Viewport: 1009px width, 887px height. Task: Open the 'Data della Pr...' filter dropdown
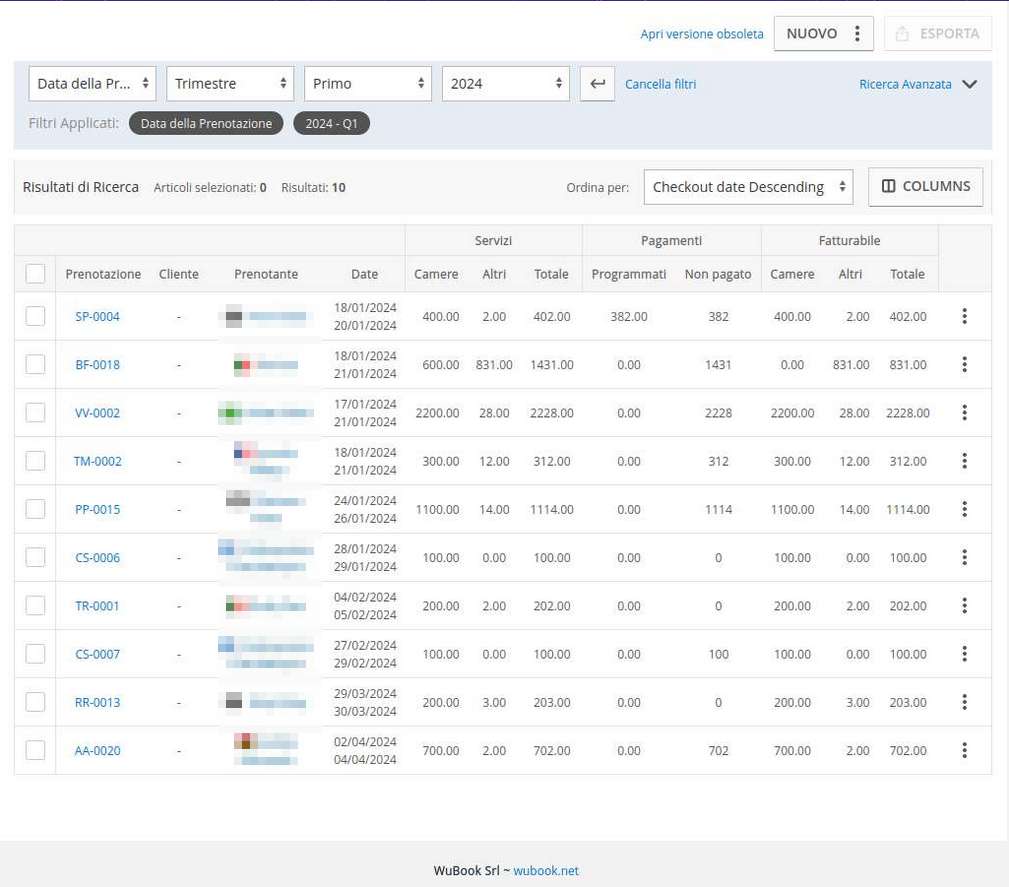click(x=92, y=84)
